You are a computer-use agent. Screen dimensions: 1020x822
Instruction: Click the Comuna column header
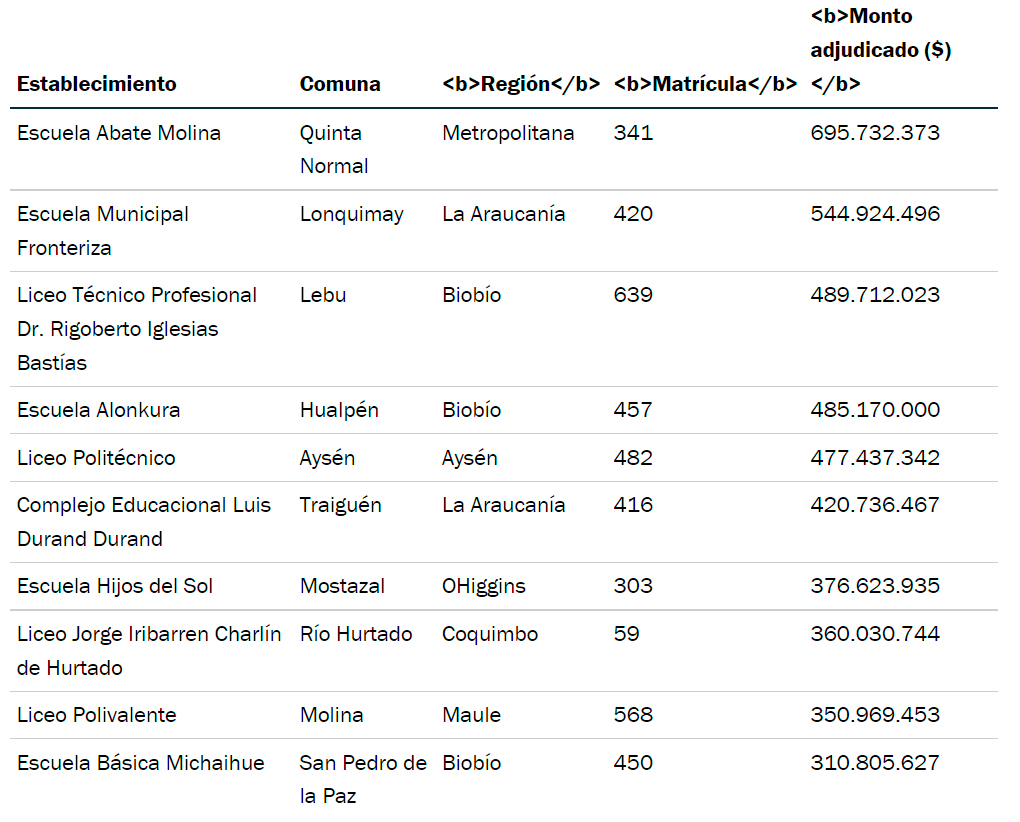340,84
